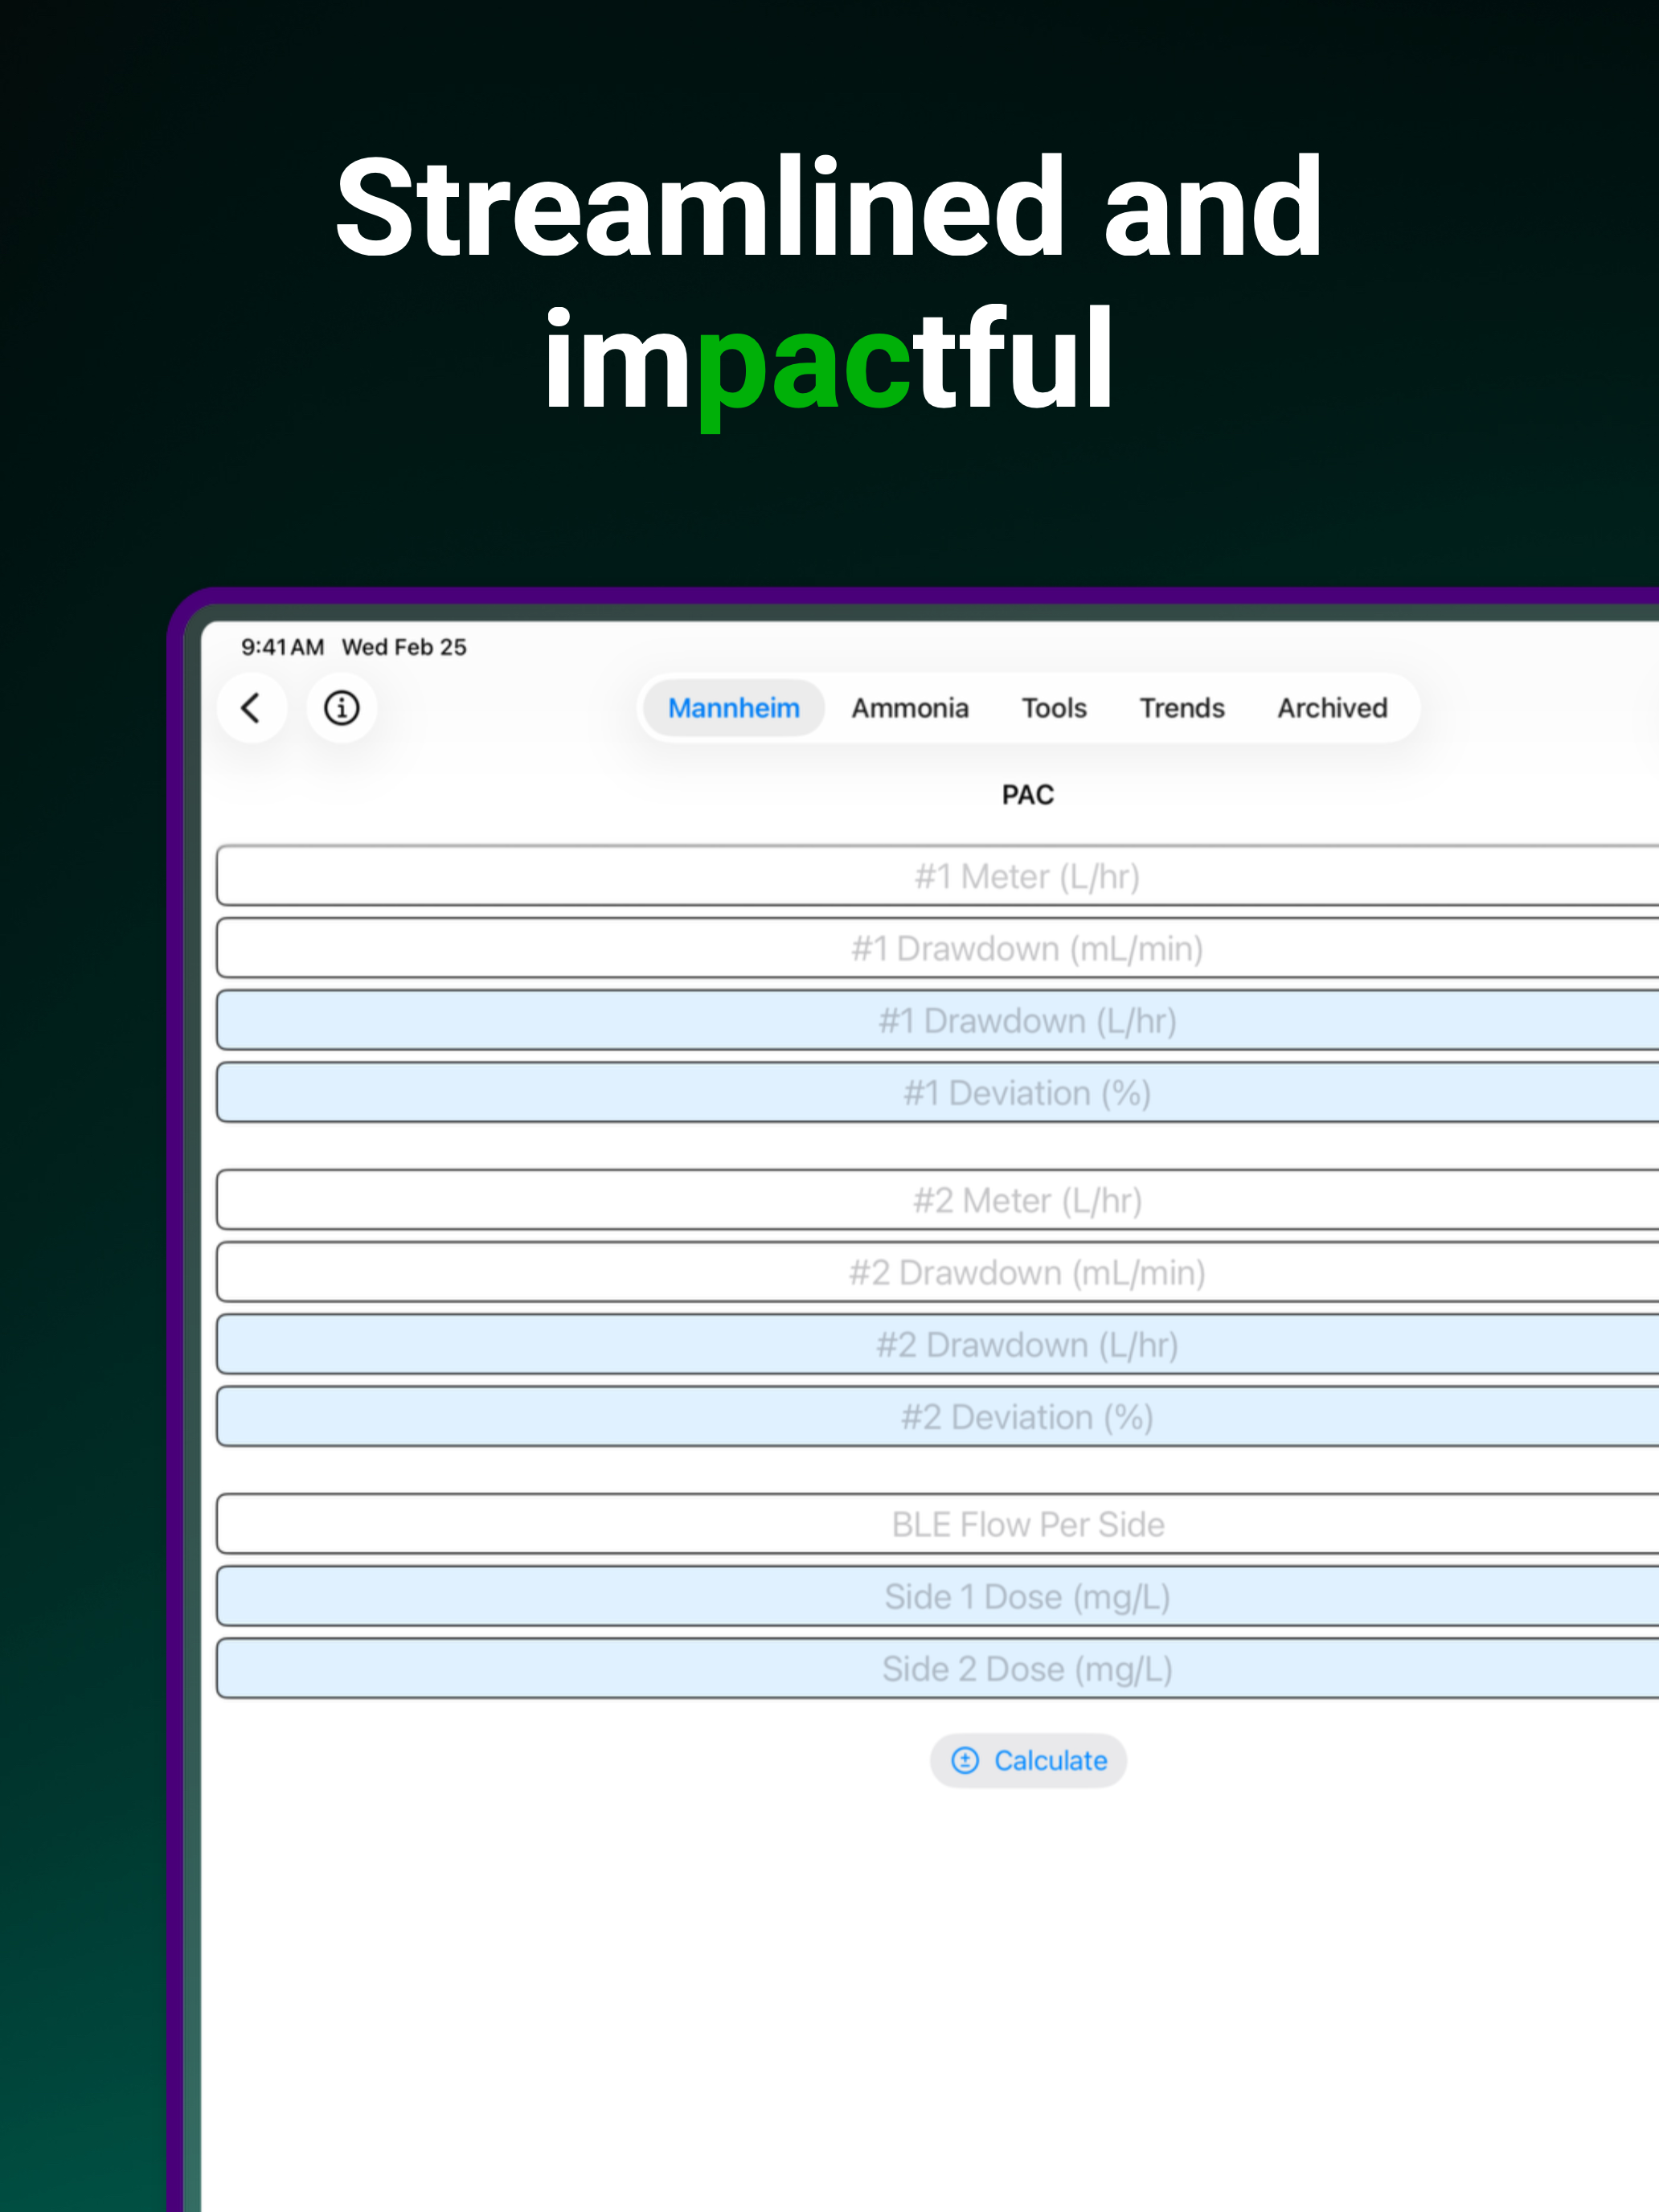Select the Mannheim tab
The width and height of the screenshot is (1659, 2212).
733,708
